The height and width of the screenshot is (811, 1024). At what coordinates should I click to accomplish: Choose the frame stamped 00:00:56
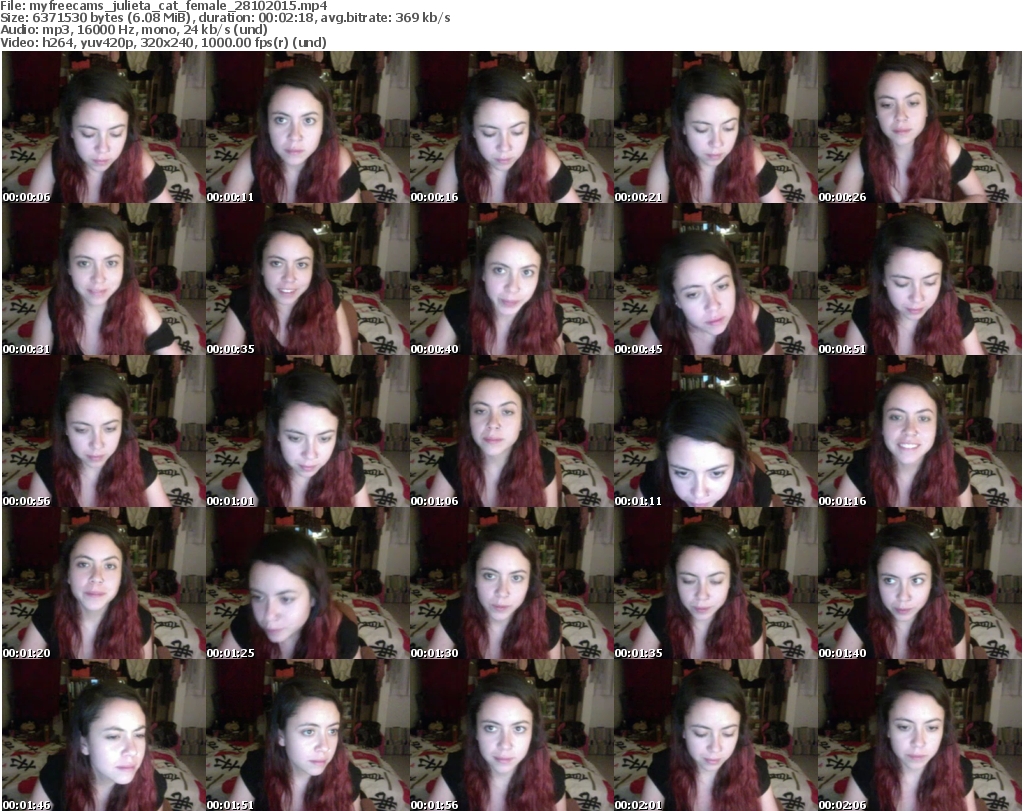click(104, 432)
